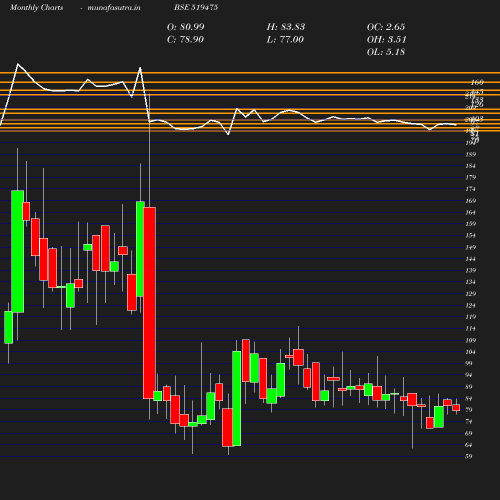Click the 114 price axis label
500x500 pixels.
click(471, 329)
